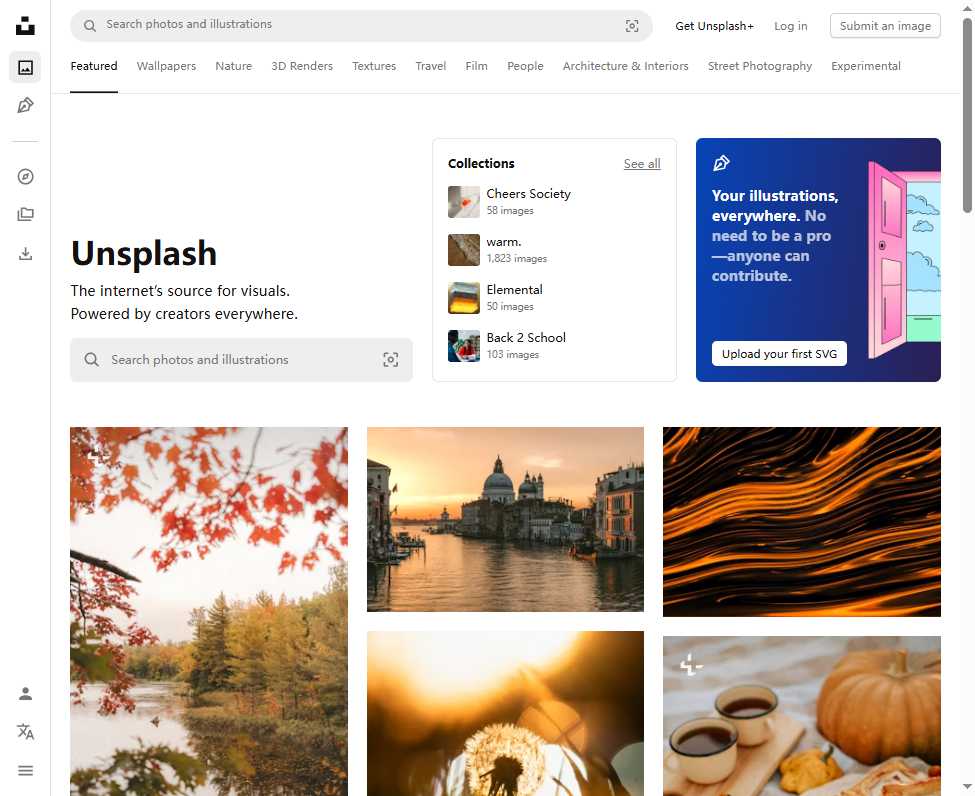Click the Submit an image button

click(884, 25)
